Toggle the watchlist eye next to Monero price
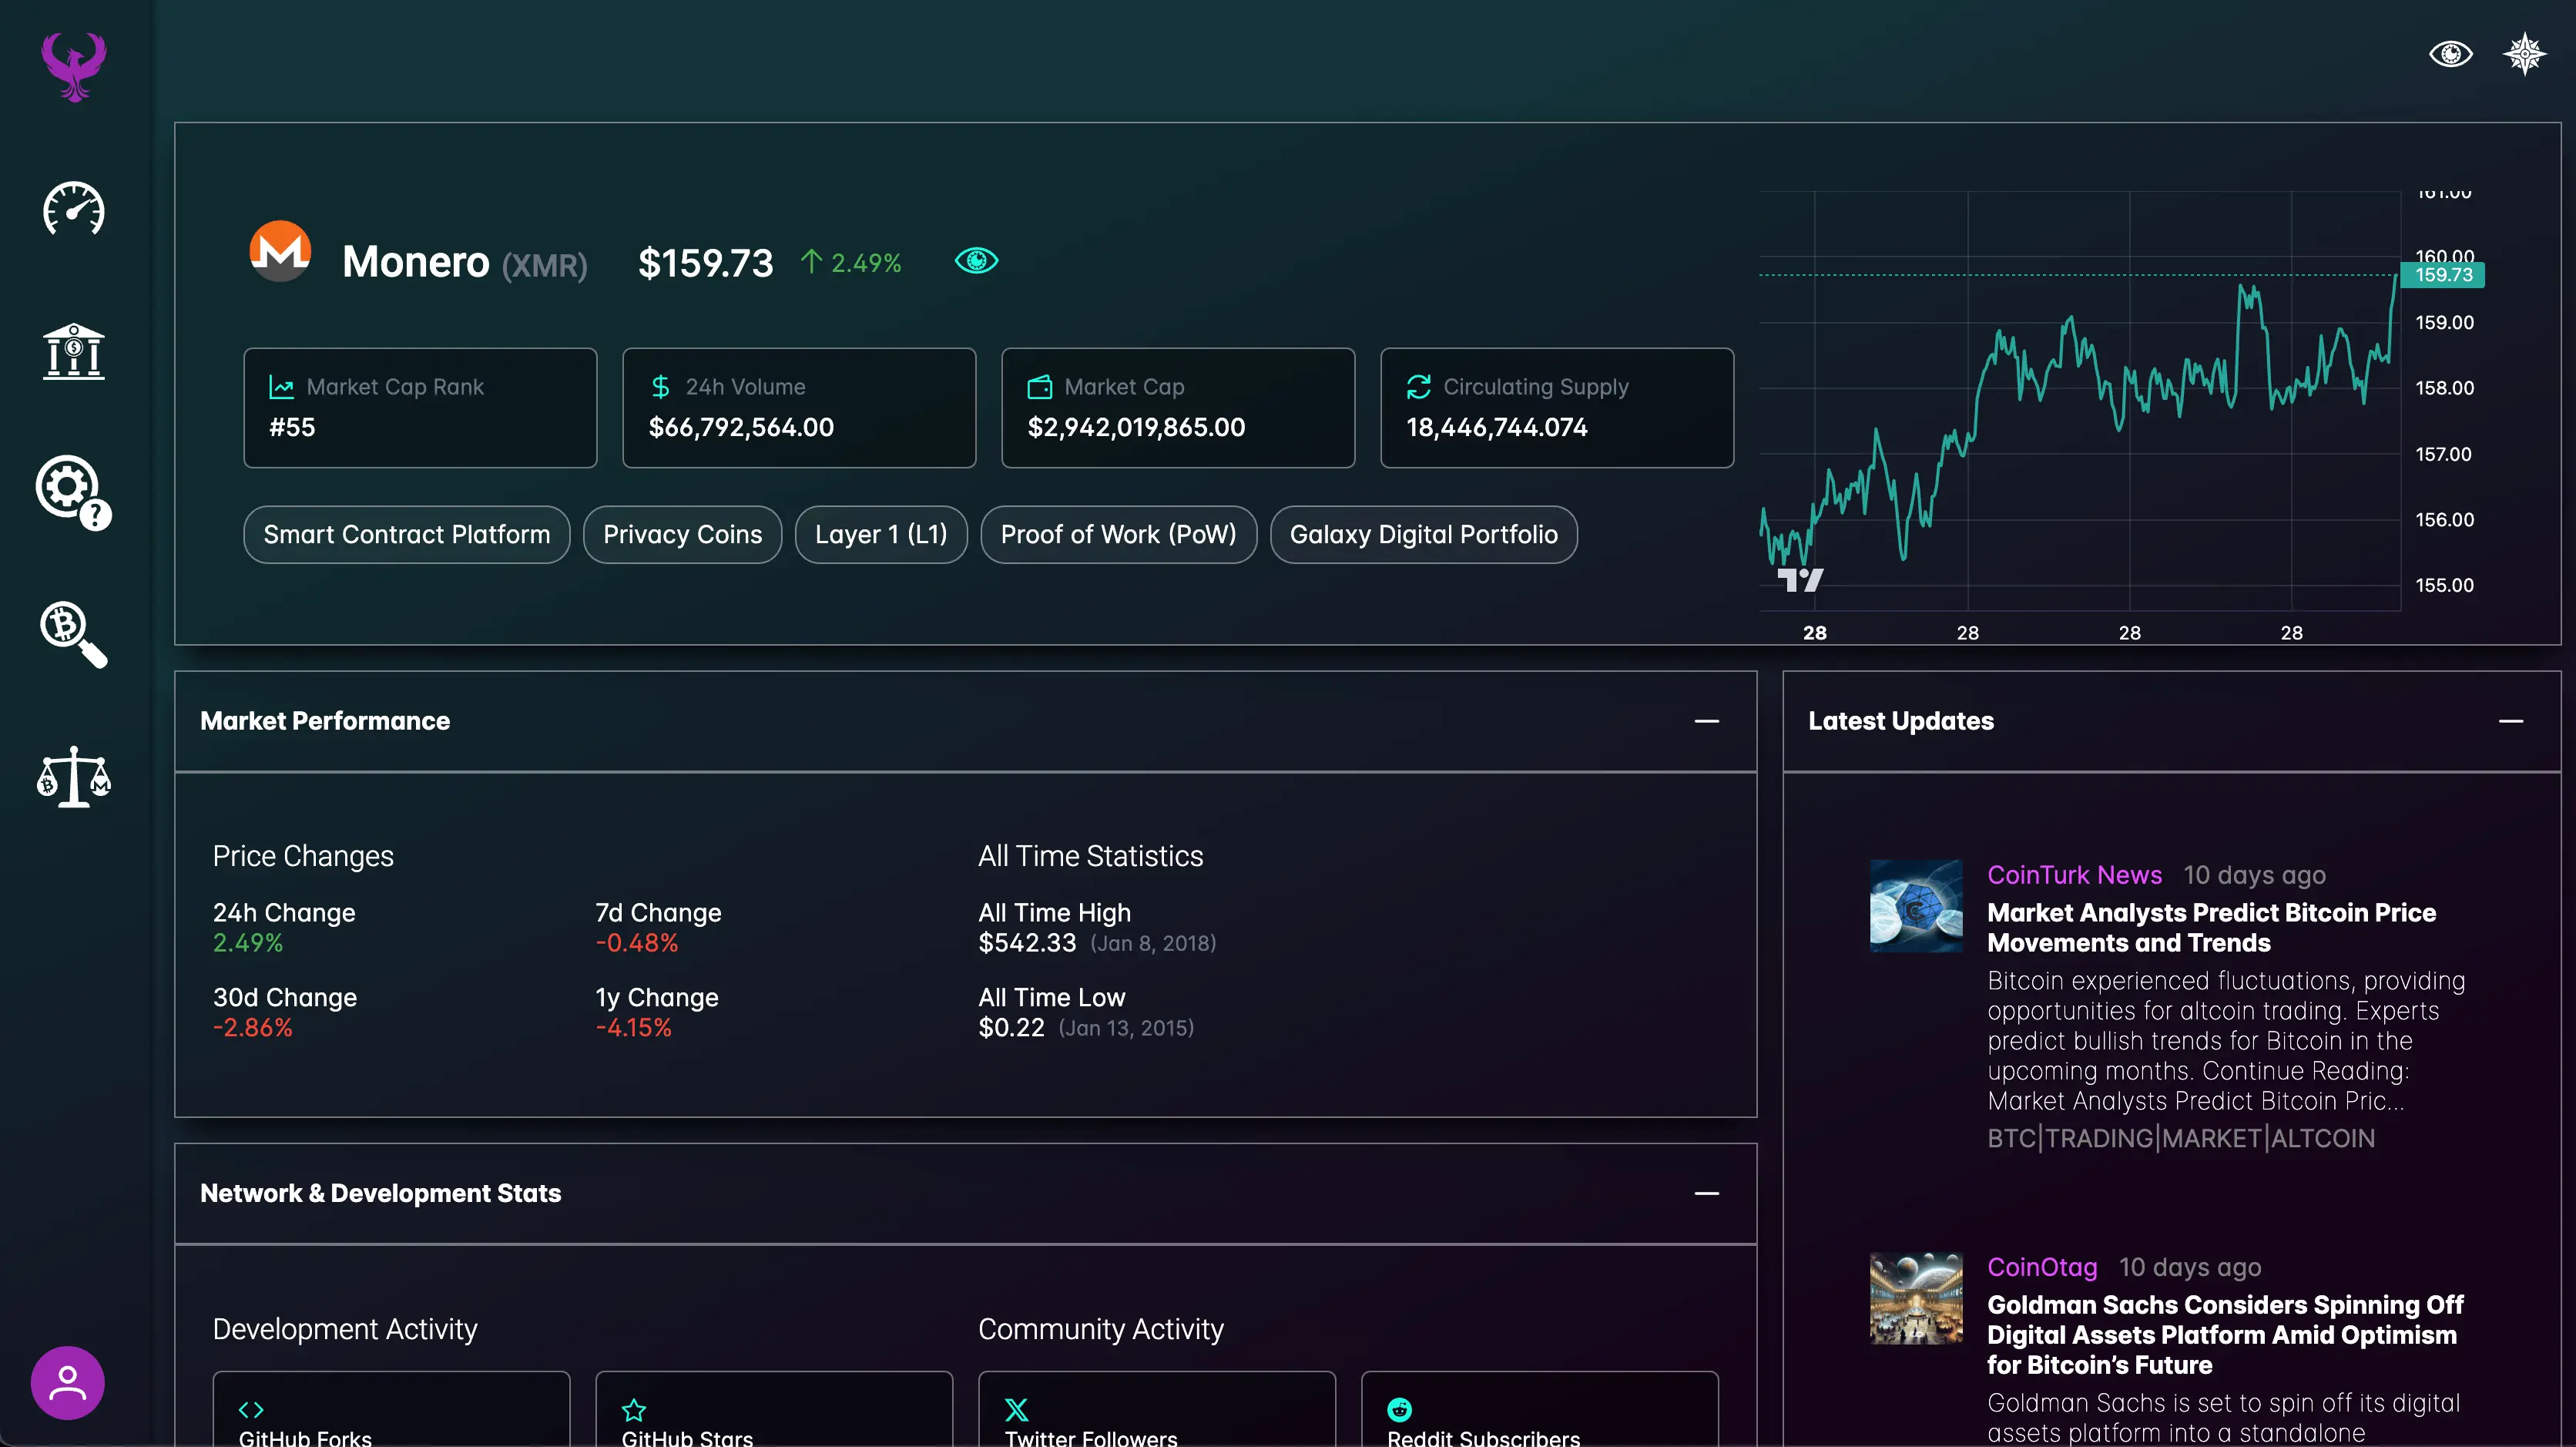The width and height of the screenshot is (2576, 1447). 976,261
